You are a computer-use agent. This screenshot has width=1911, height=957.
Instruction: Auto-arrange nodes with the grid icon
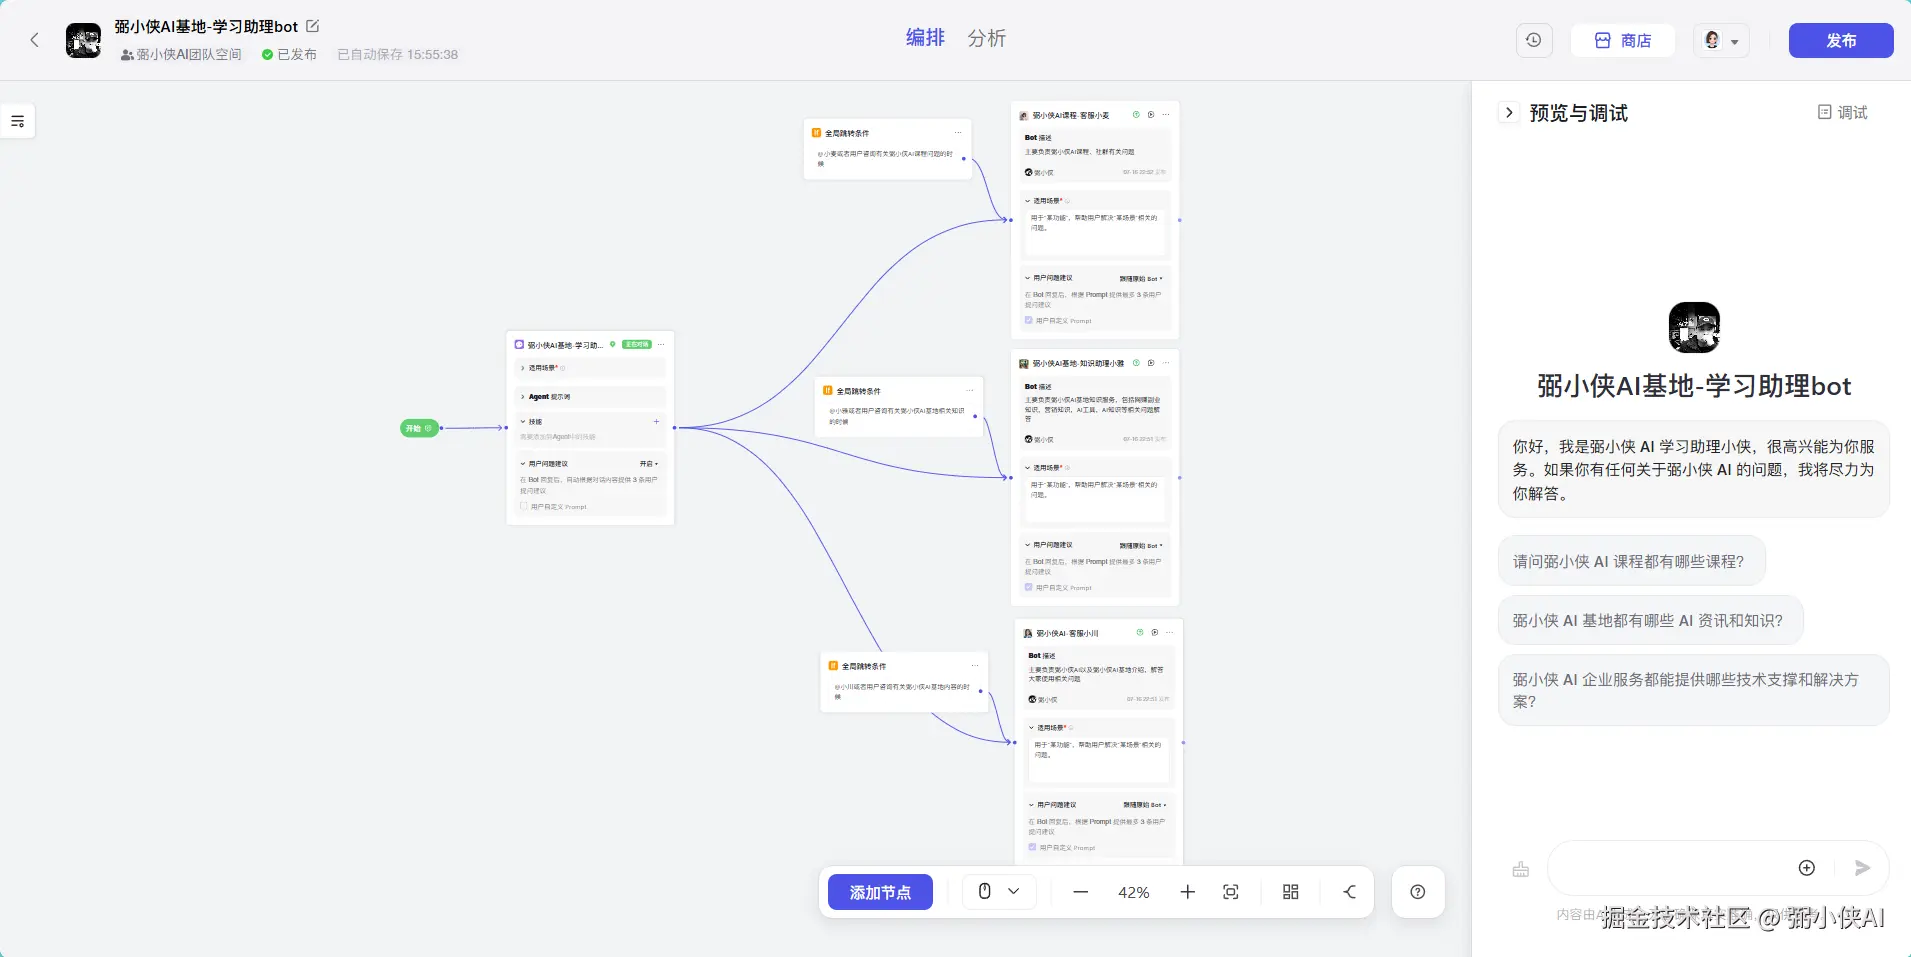point(1291,892)
